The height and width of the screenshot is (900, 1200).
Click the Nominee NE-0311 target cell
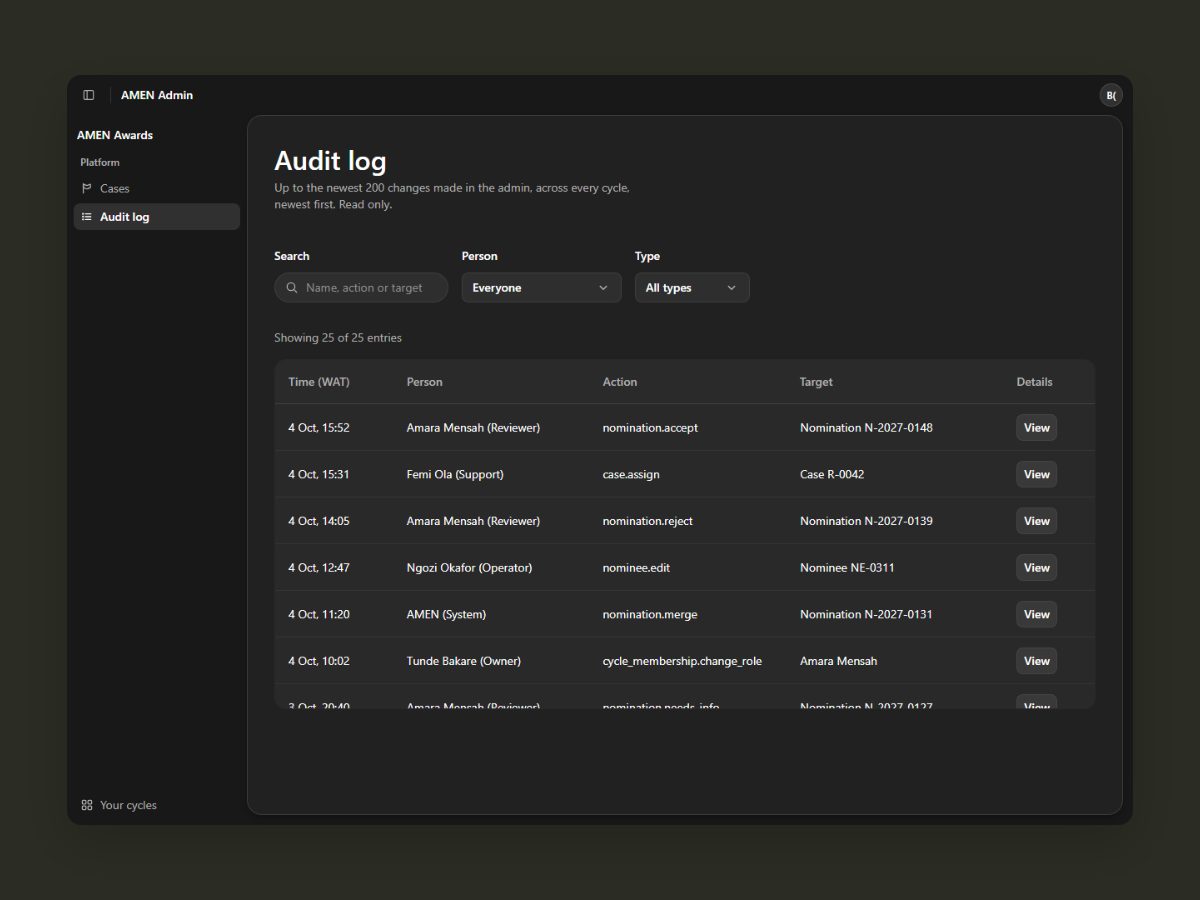[847, 568]
